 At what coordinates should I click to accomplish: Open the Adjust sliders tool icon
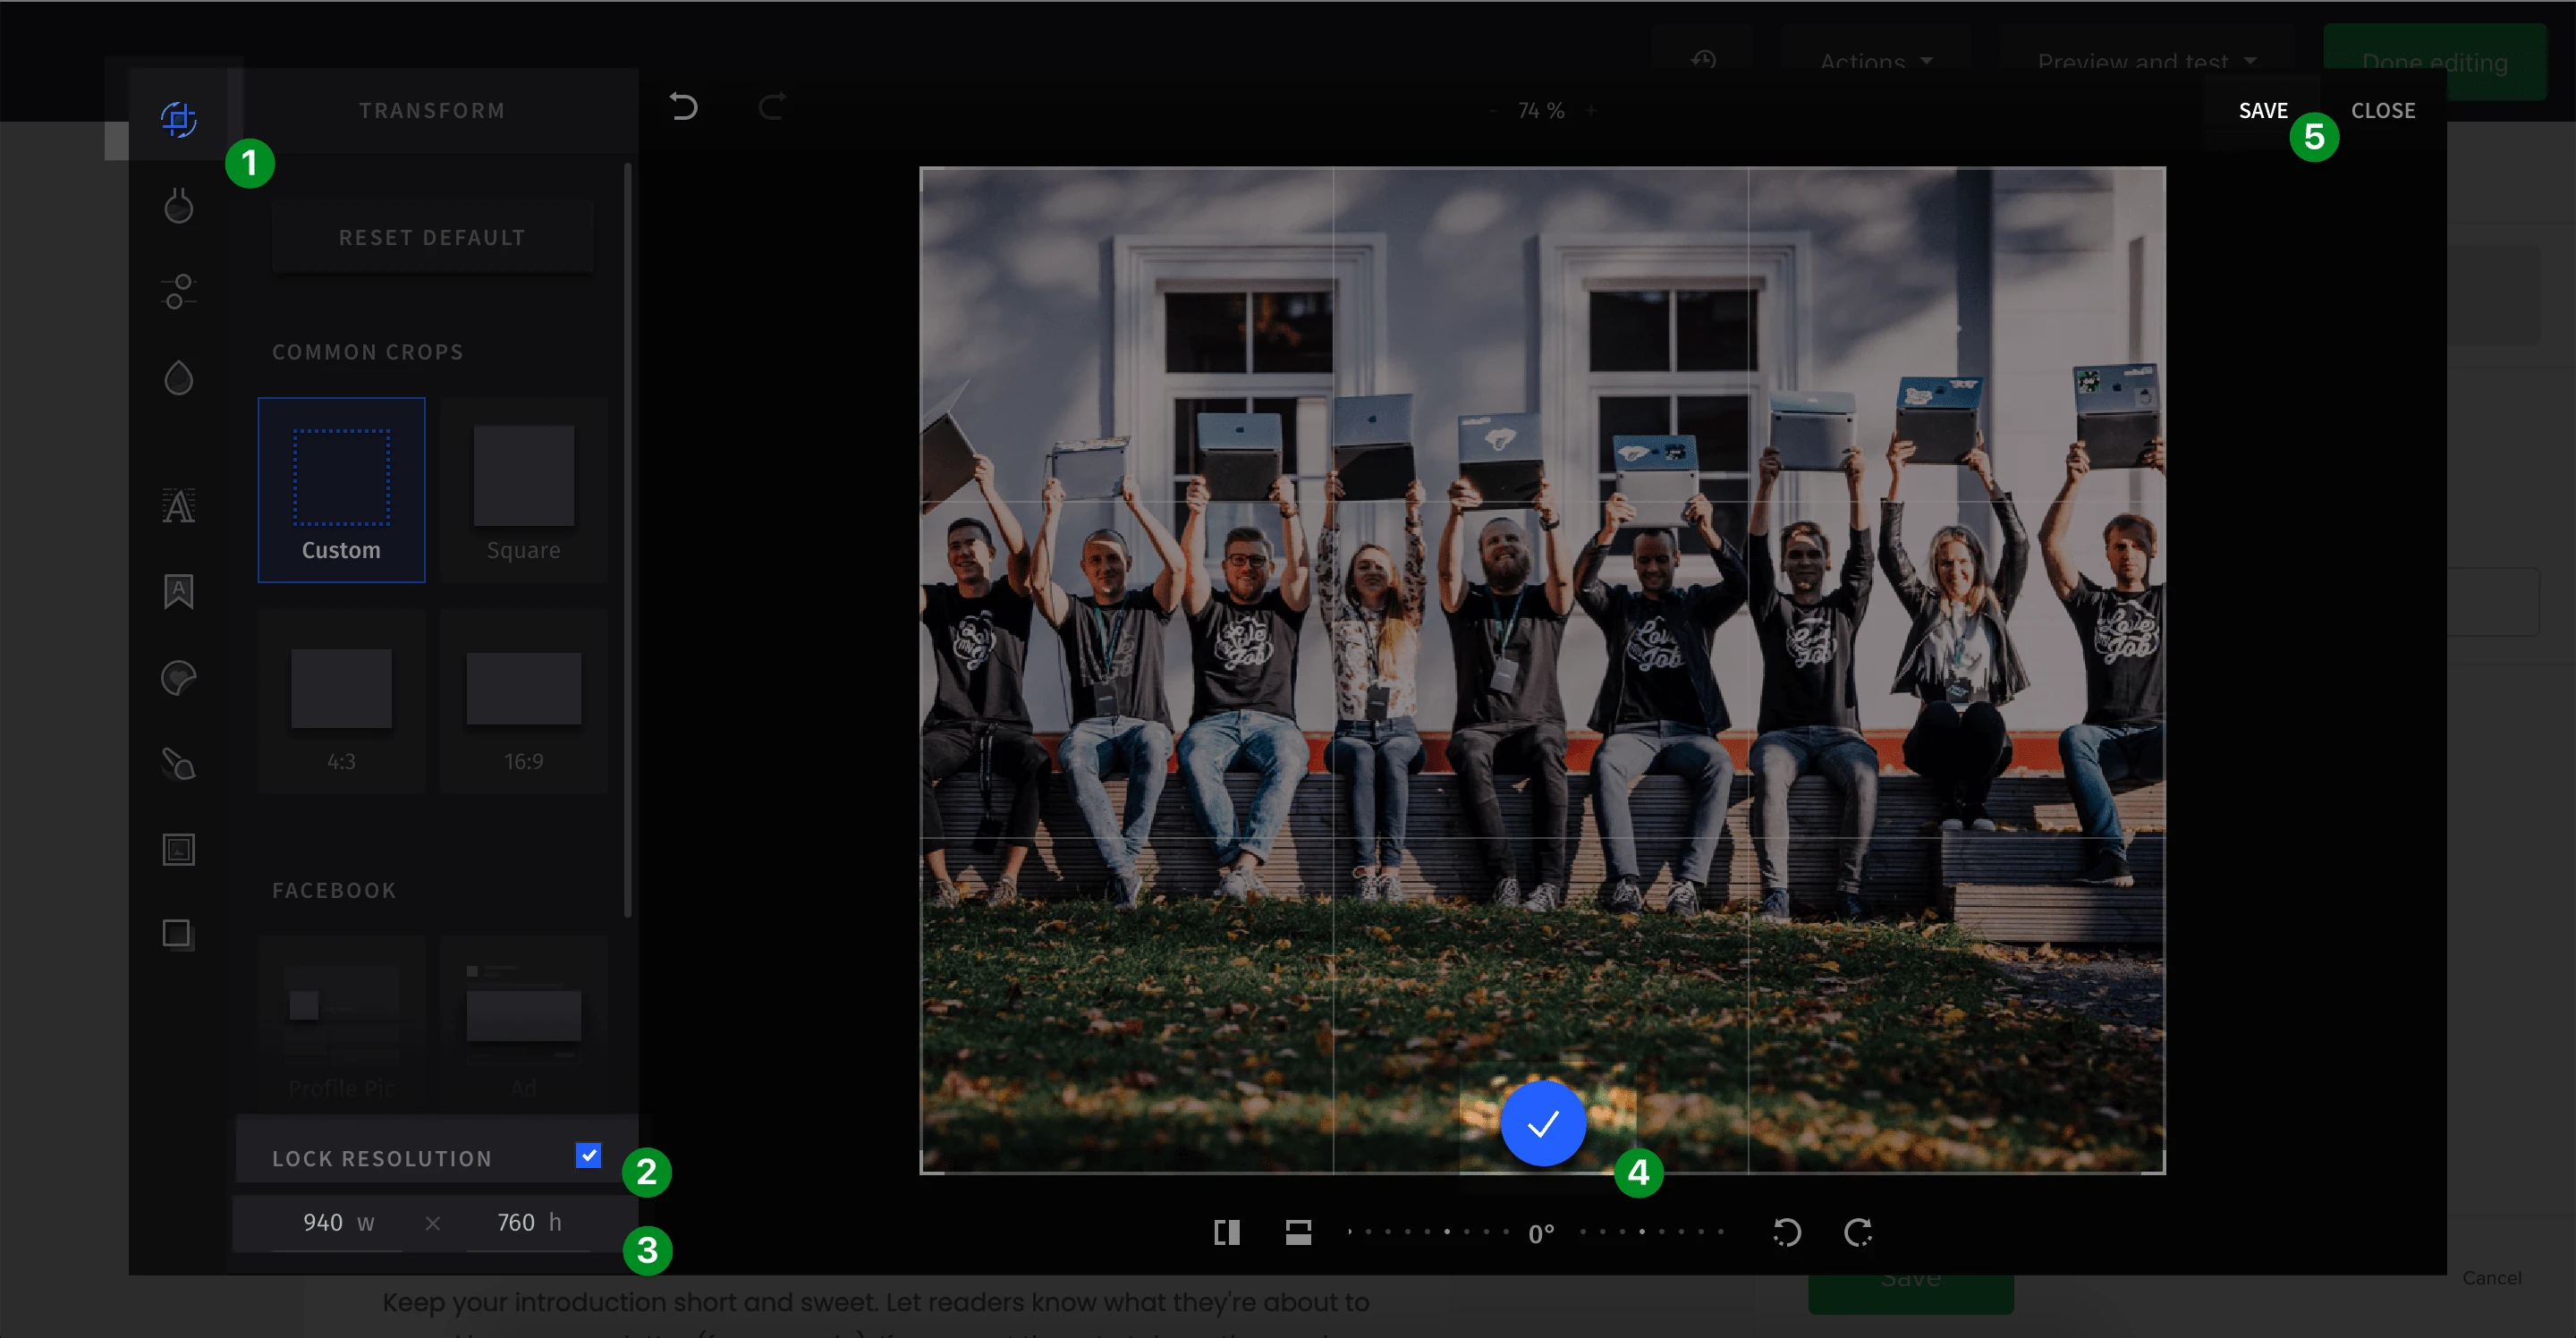pyautogui.click(x=178, y=292)
